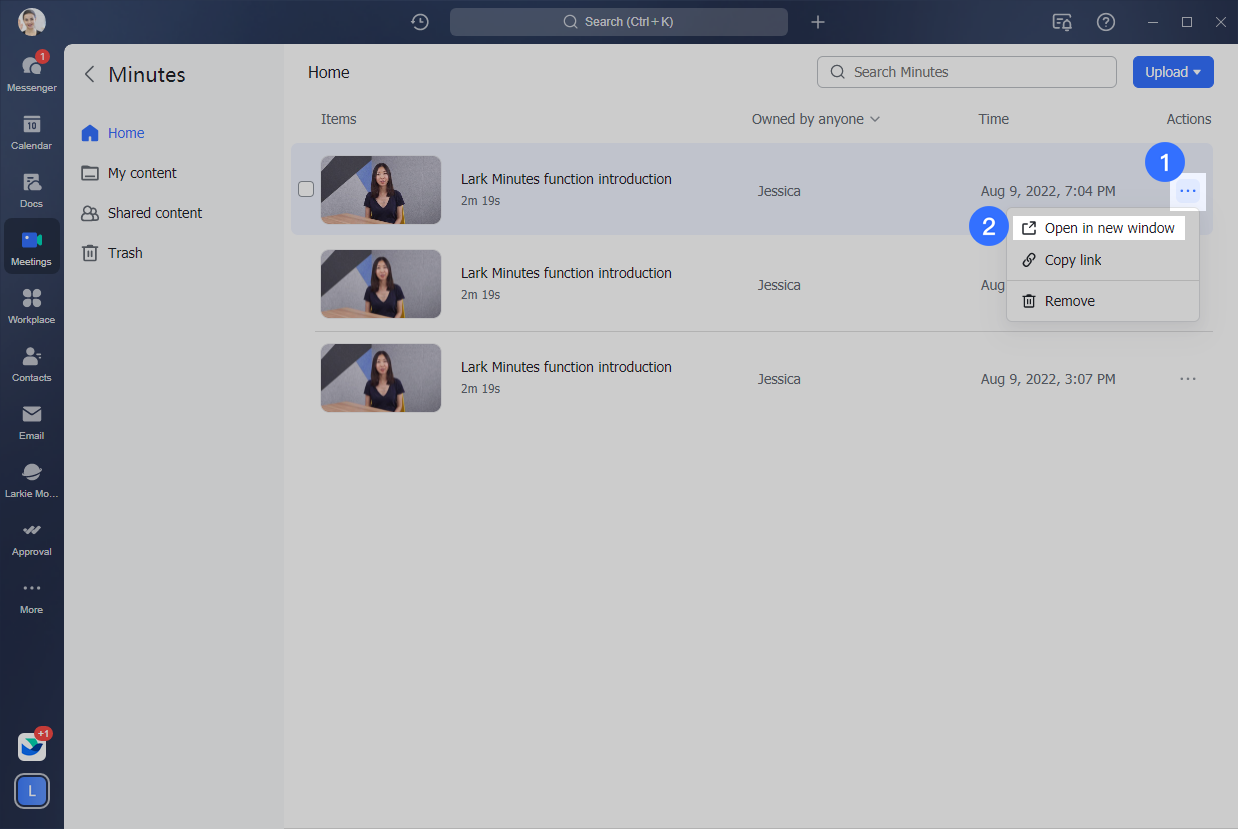This screenshot has height=829, width=1238.
Task: Go to Docs in the sidebar
Action: tap(31, 188)
